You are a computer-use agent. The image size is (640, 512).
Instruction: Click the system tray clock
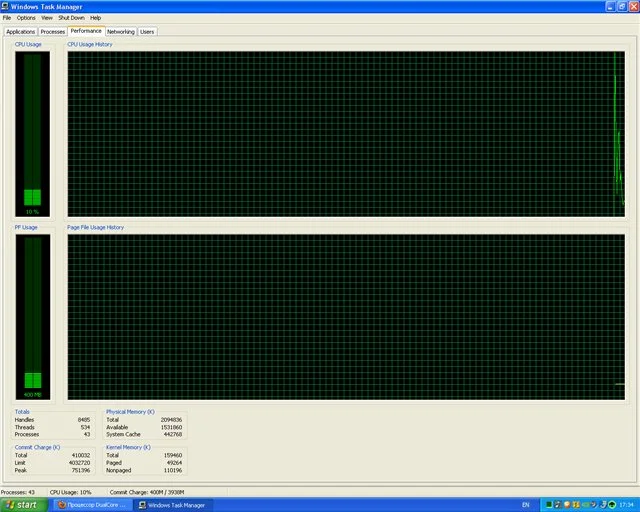(627, 505)
